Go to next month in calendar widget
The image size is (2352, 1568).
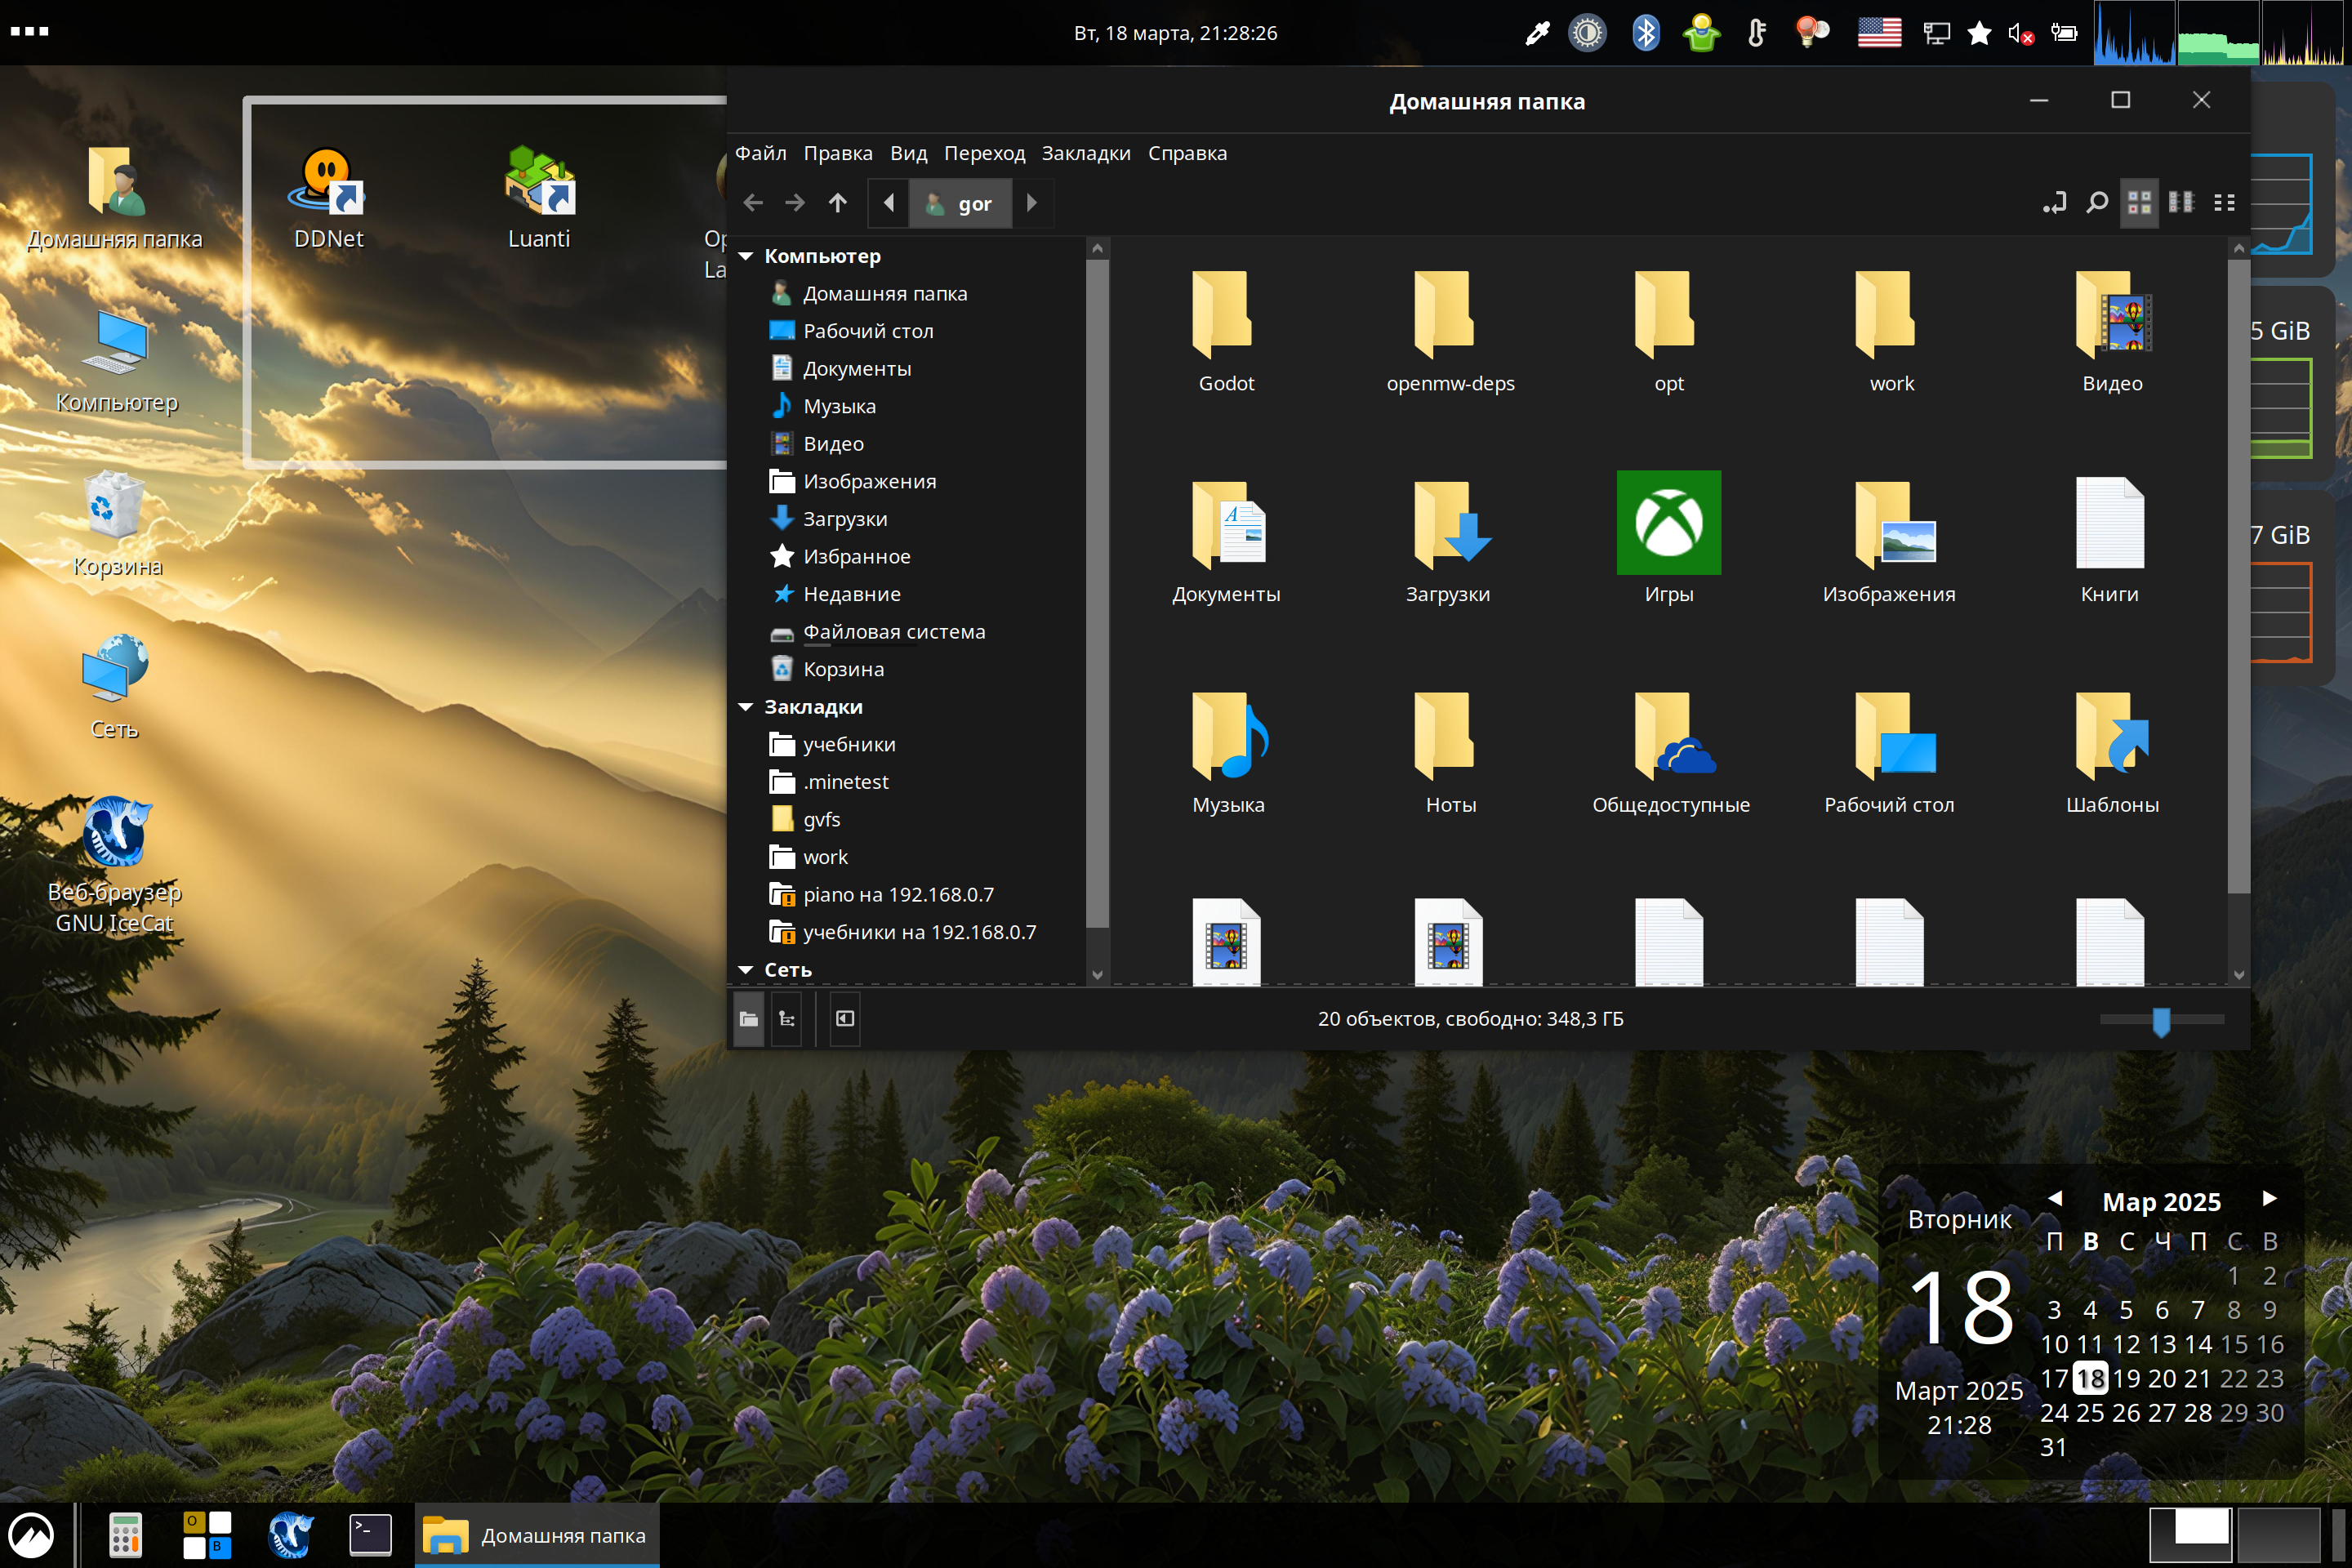(2269, 1199)
